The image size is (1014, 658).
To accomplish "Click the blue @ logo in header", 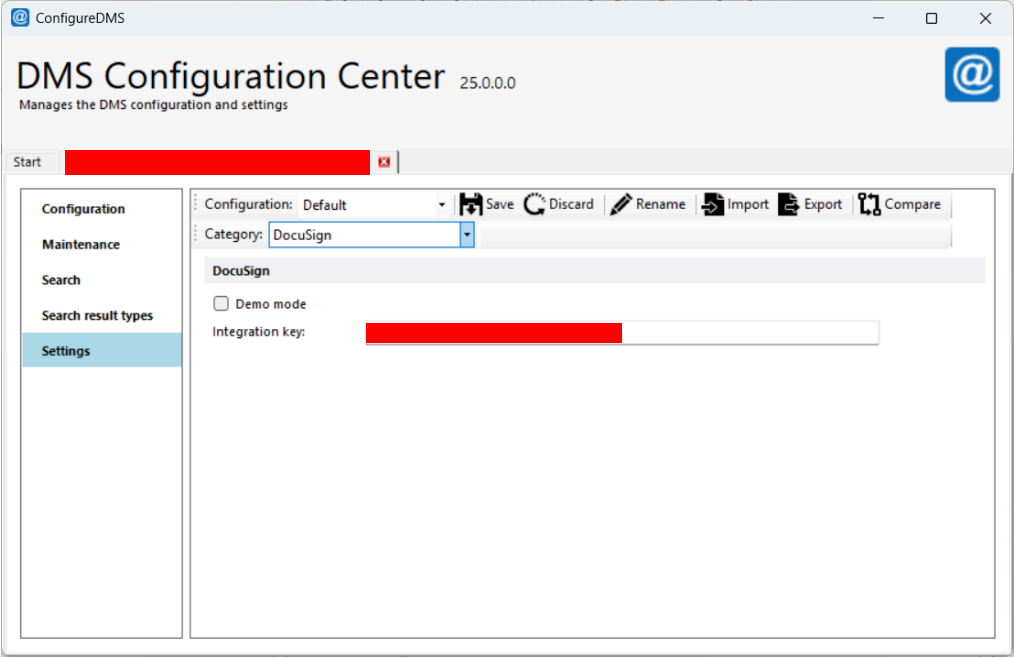I will tap(971, 75).
